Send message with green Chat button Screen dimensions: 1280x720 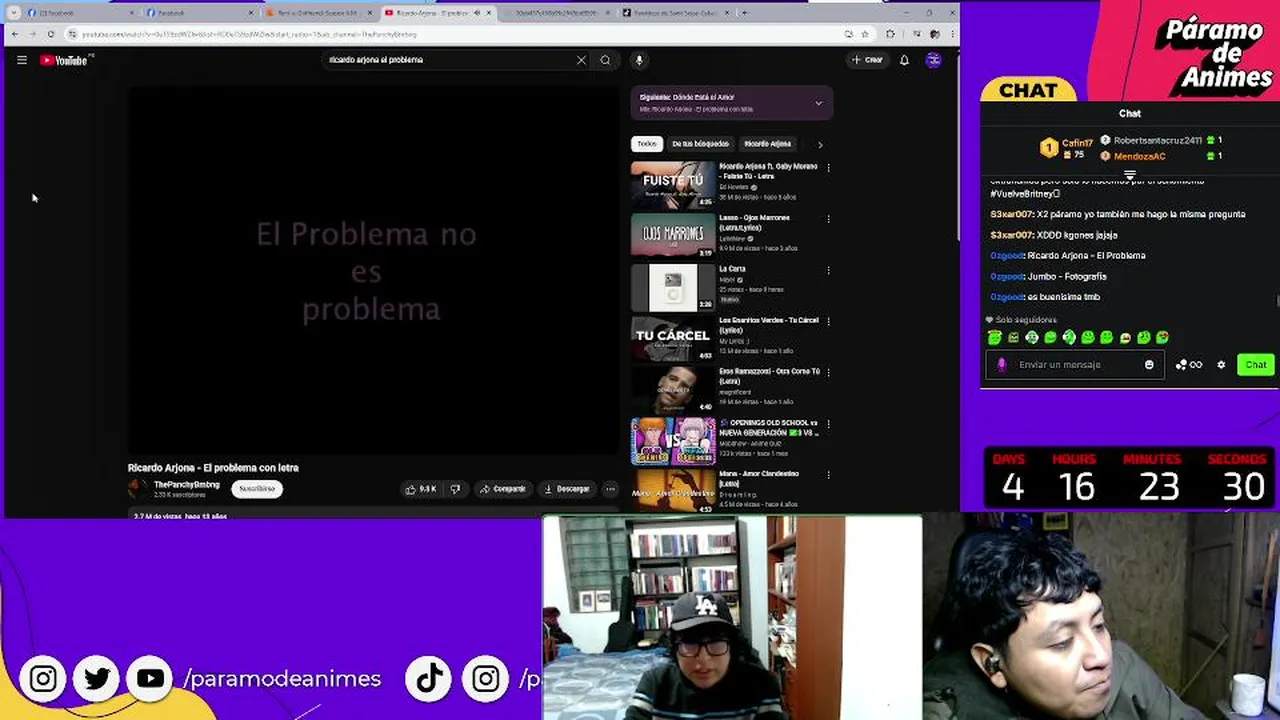1256,365
